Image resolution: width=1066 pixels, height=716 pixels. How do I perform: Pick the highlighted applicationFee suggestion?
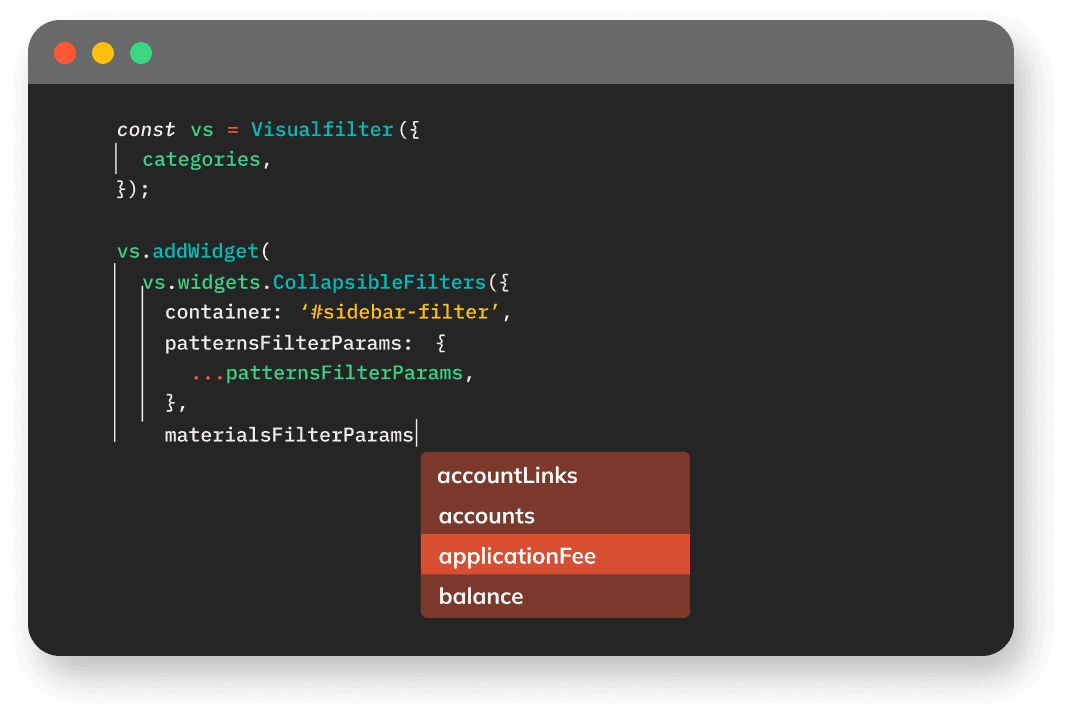(517, 556)
